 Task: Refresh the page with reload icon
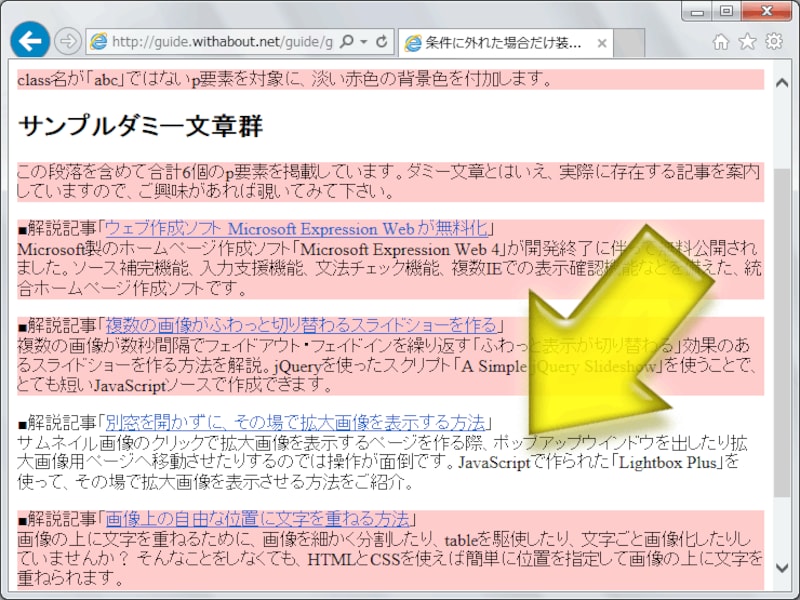tap(383, 42)
